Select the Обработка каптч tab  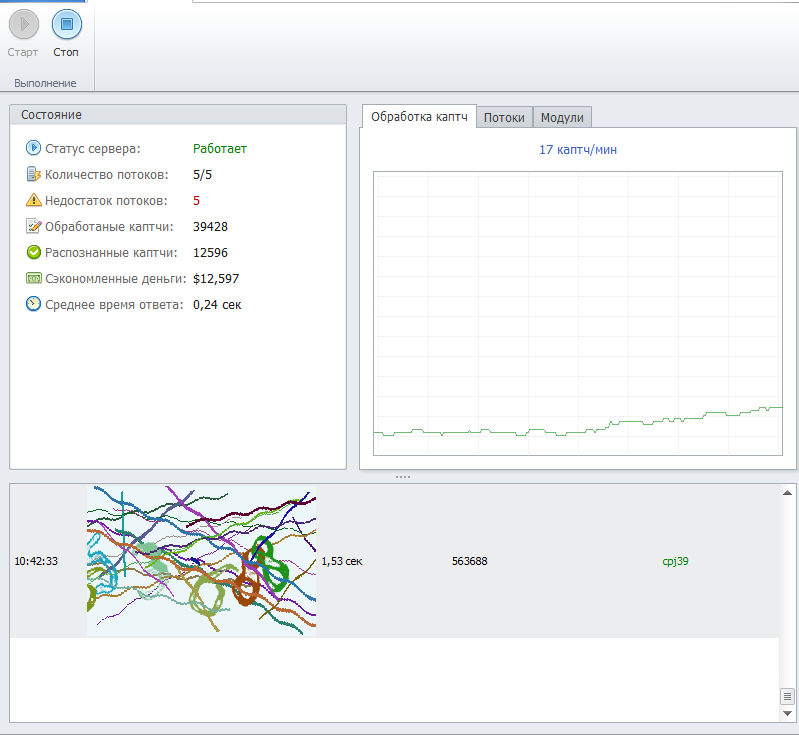(x=419, y=117)
